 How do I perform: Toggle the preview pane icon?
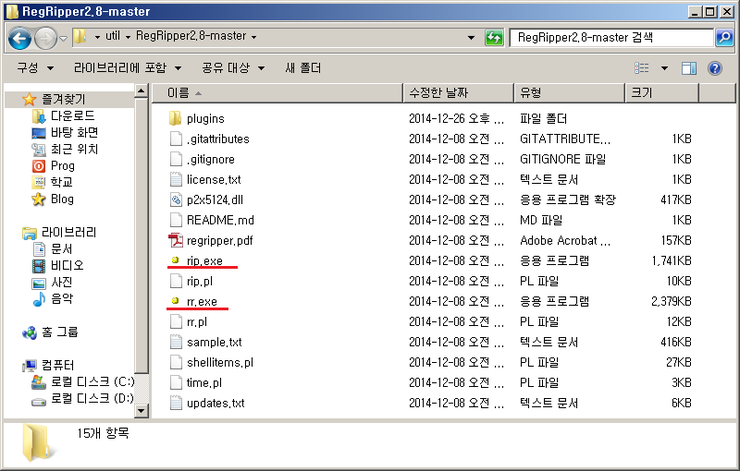click(689, 68)
